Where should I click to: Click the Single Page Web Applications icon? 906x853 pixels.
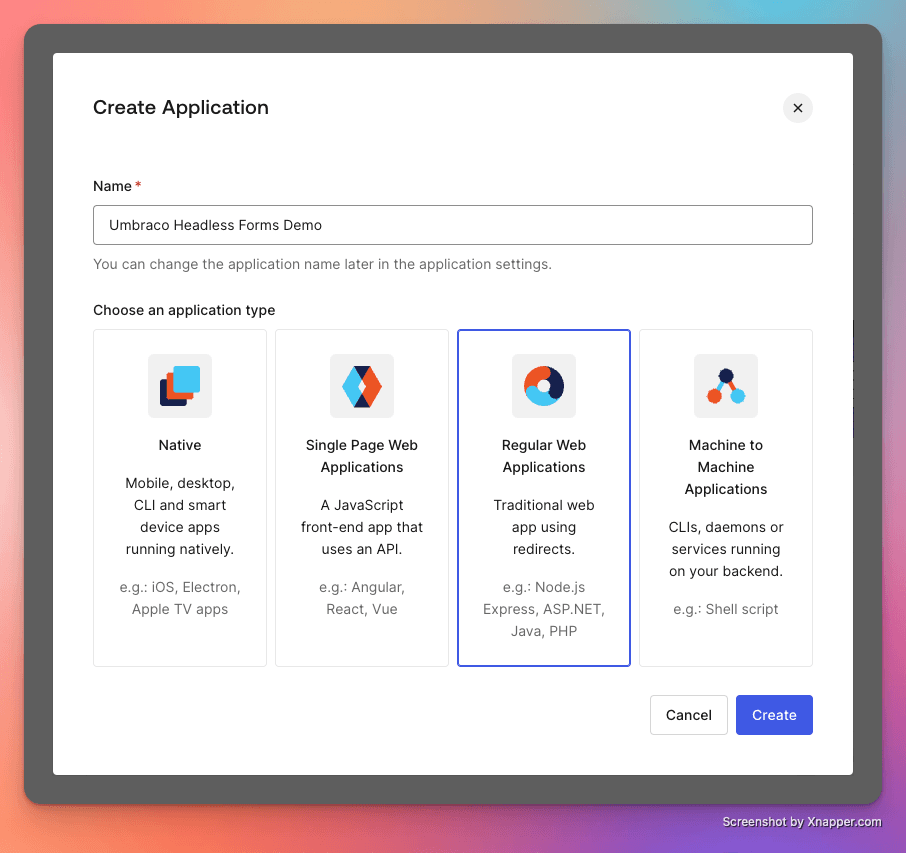361,386
